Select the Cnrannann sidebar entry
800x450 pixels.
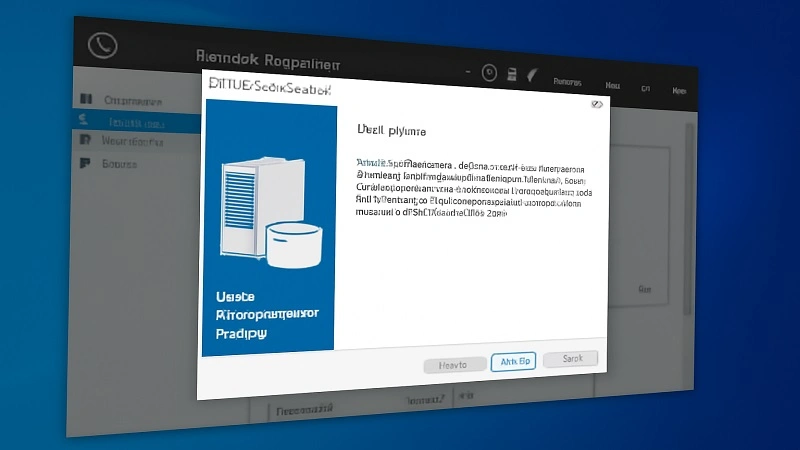(133, 101)
